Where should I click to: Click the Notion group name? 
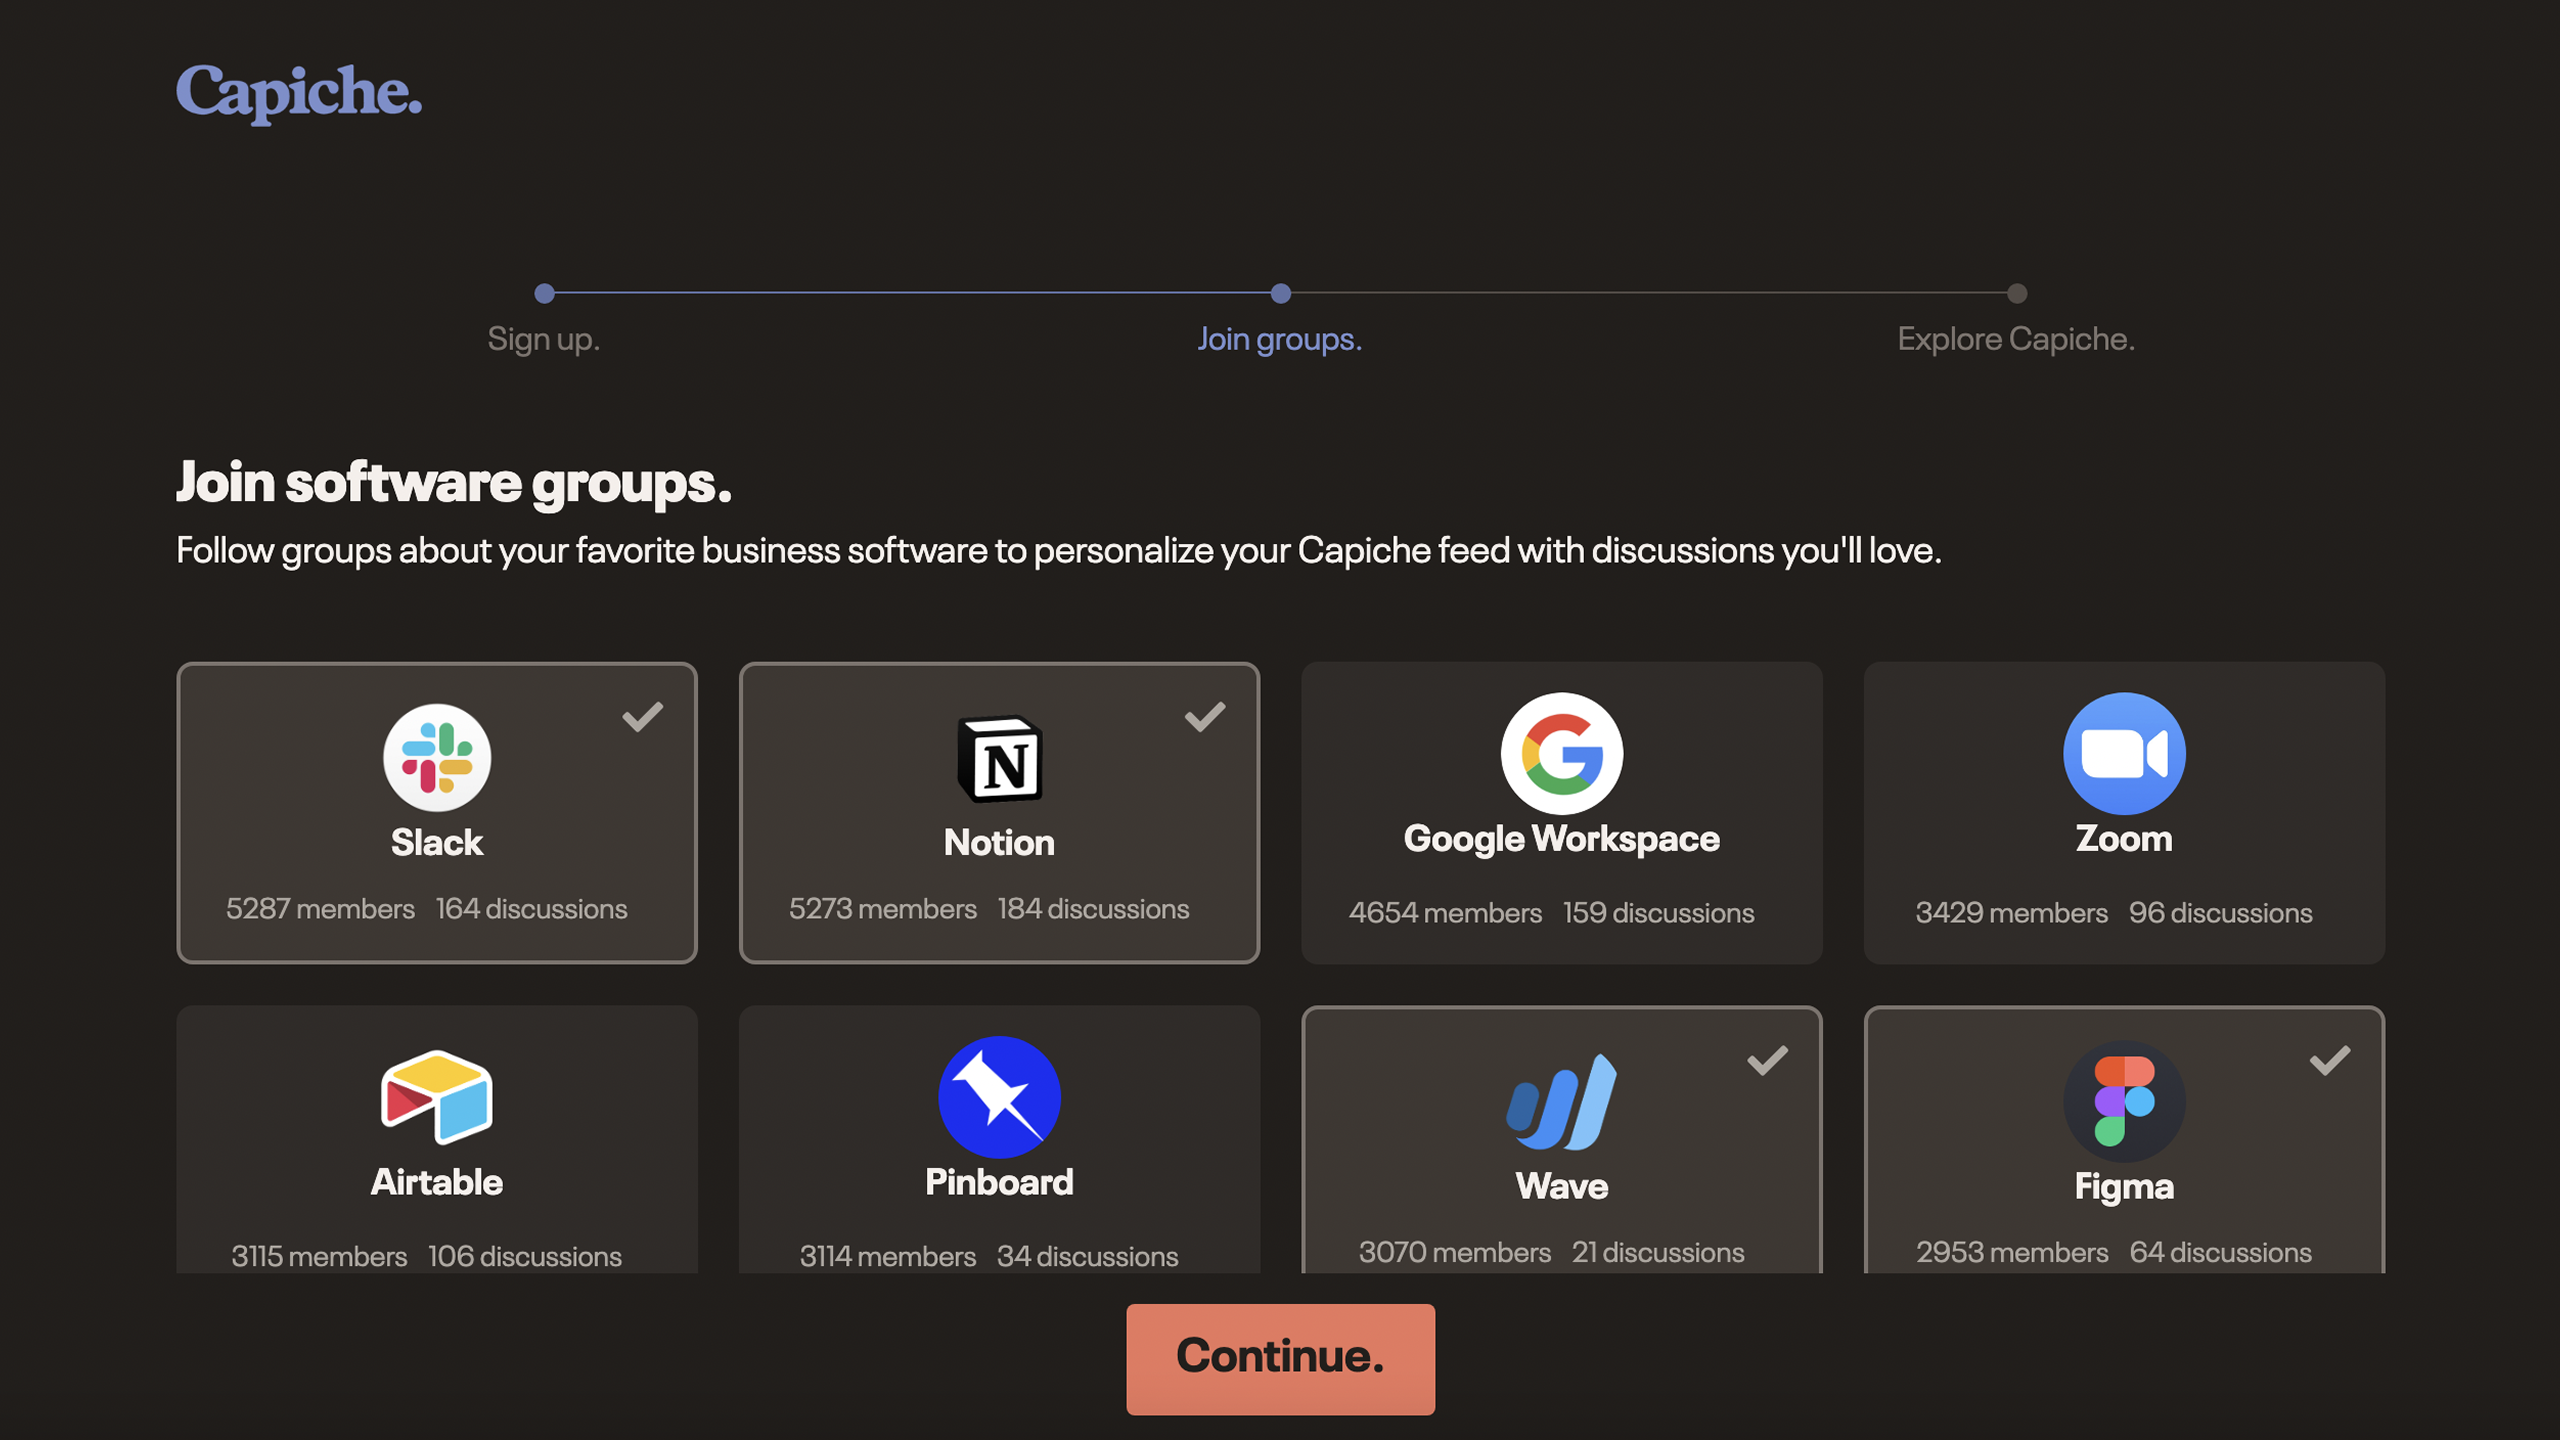(999, 842)
